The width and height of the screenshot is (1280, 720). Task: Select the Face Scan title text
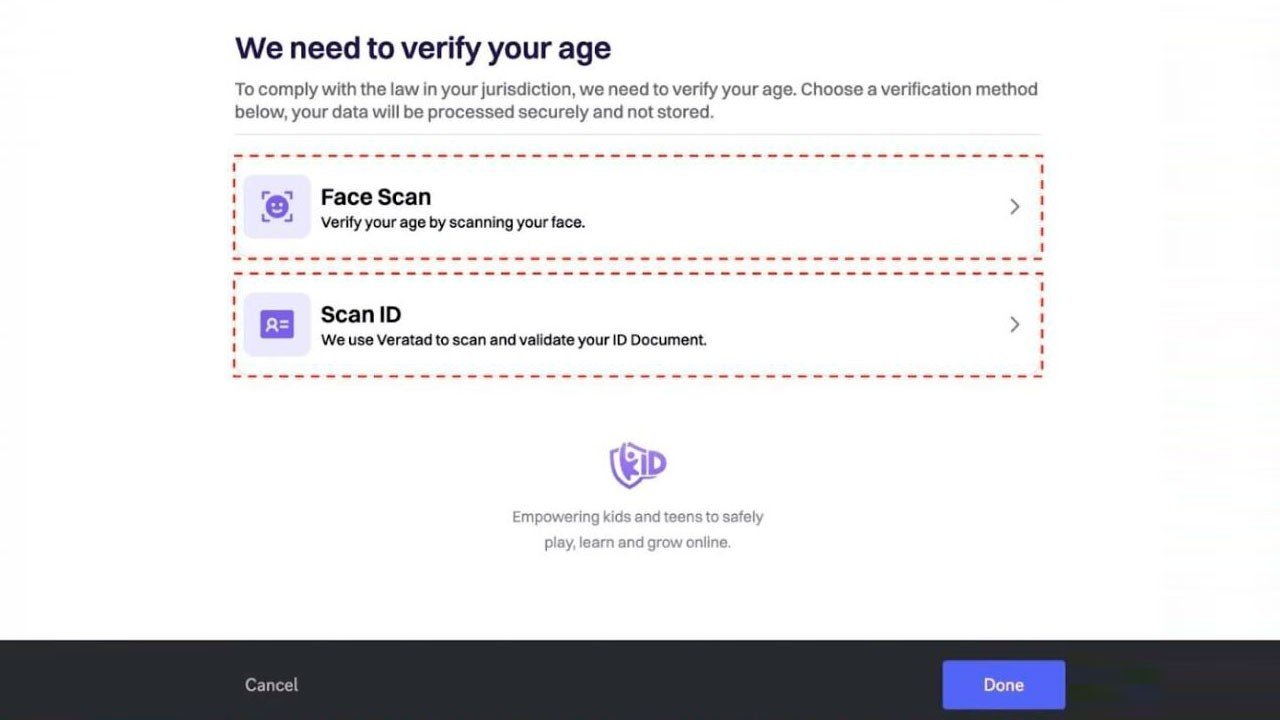tap(376, 197)
